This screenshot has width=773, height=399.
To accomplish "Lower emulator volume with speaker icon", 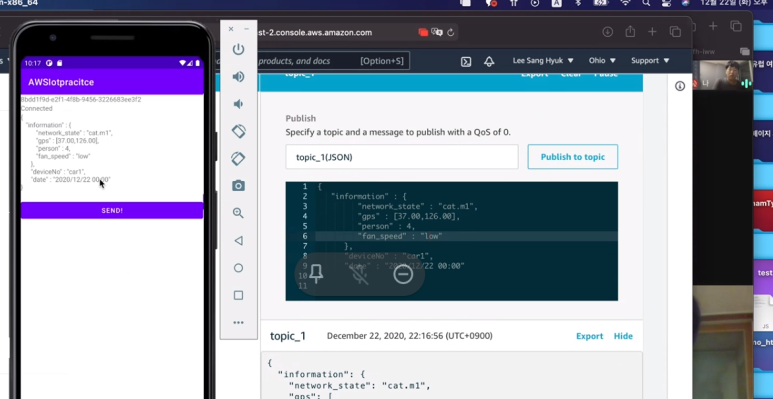I will point(238,104).
